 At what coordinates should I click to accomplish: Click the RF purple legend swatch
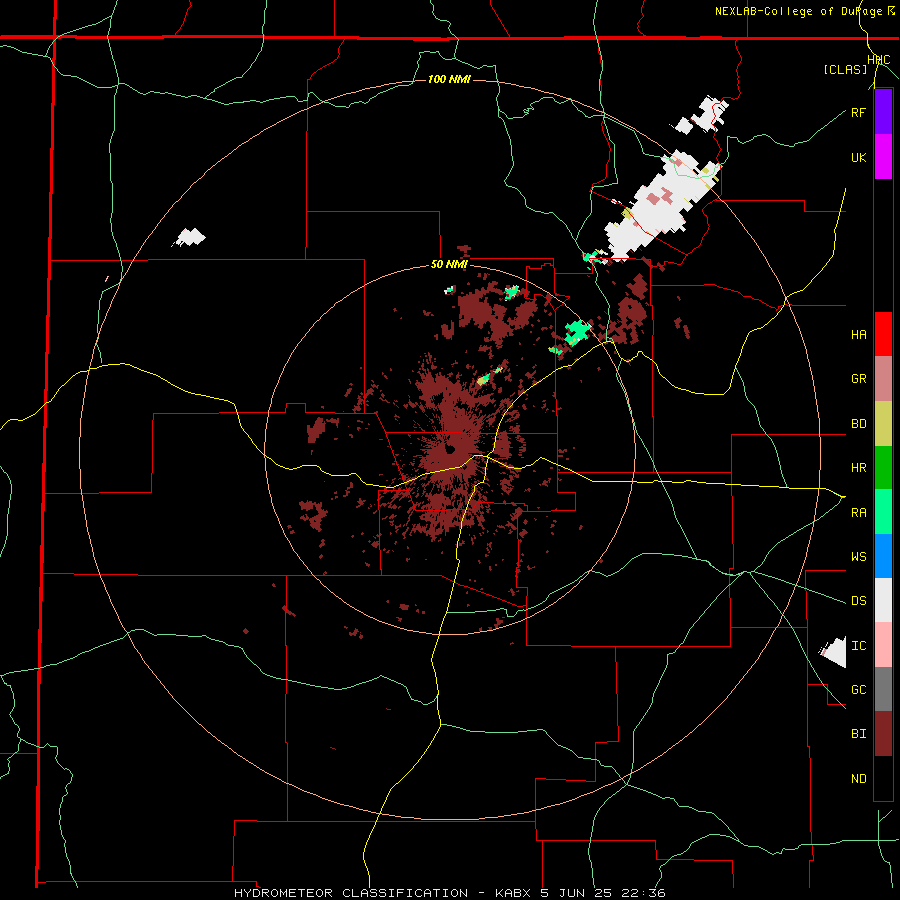[x=883, y=112]
